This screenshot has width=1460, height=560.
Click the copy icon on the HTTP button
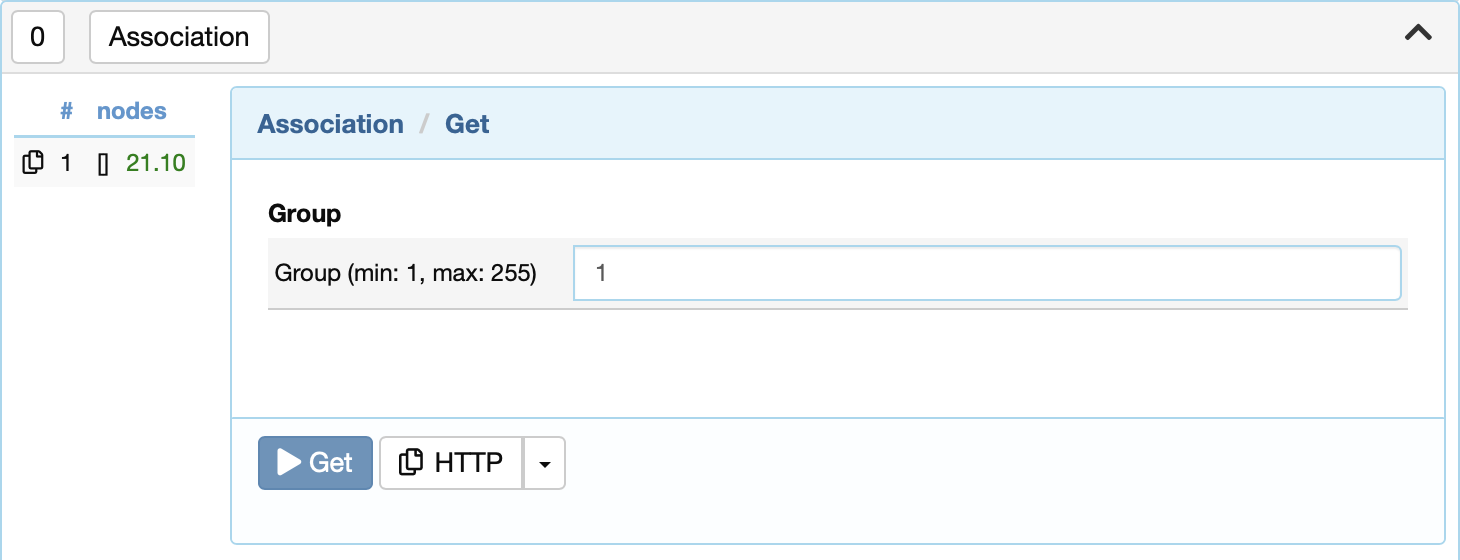(410, 463)
